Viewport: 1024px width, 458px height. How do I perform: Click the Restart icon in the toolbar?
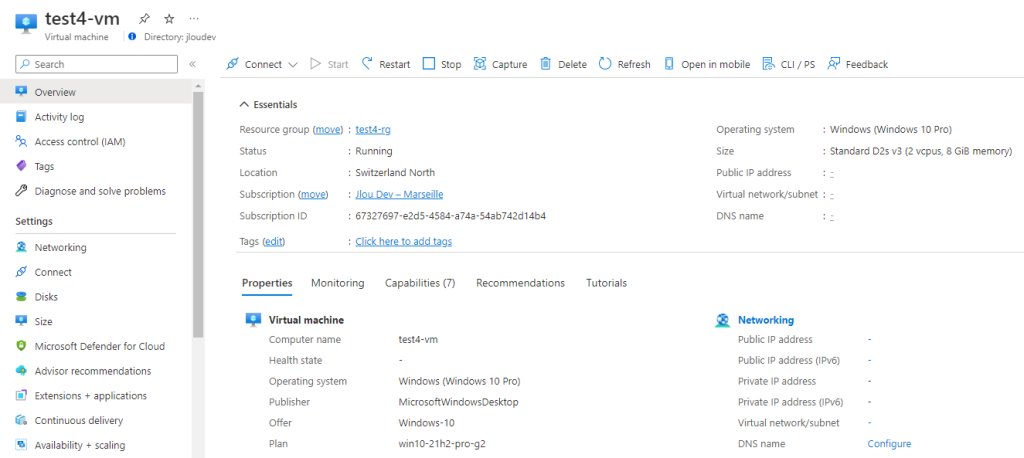tap(367, 63)
